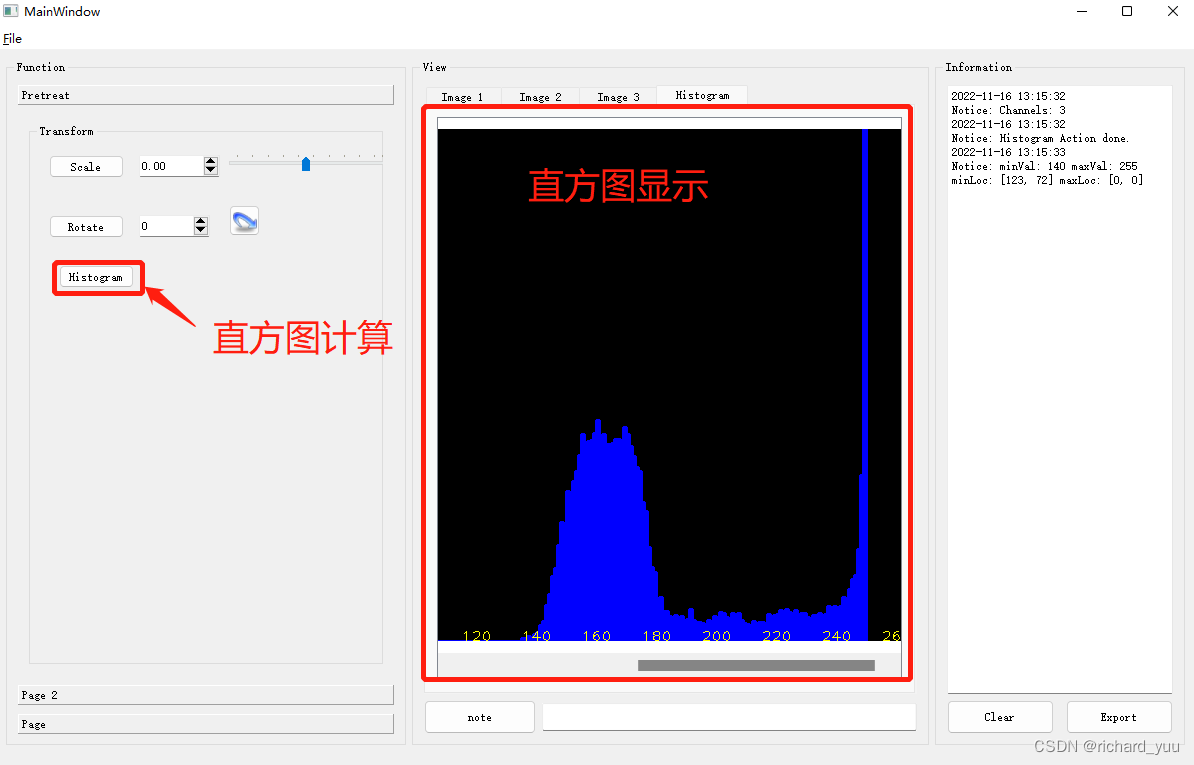
Task: Click the Histogram button to compute histogram
Action: 96,277
